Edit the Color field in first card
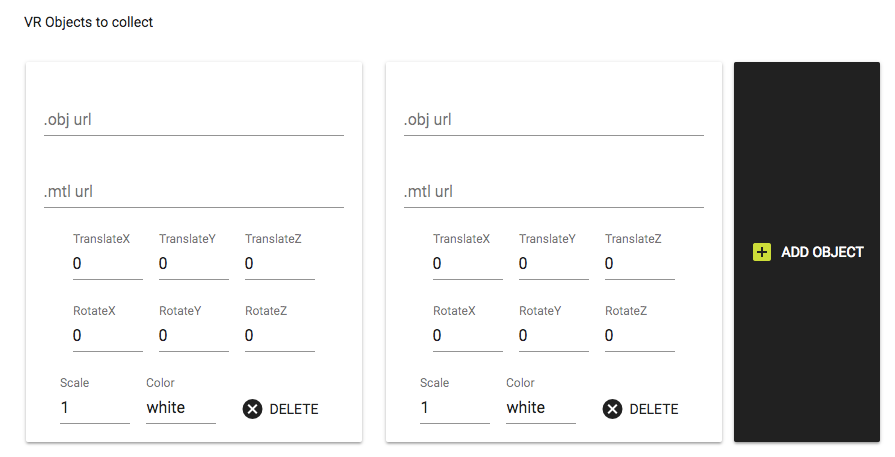 click(180, 408)
